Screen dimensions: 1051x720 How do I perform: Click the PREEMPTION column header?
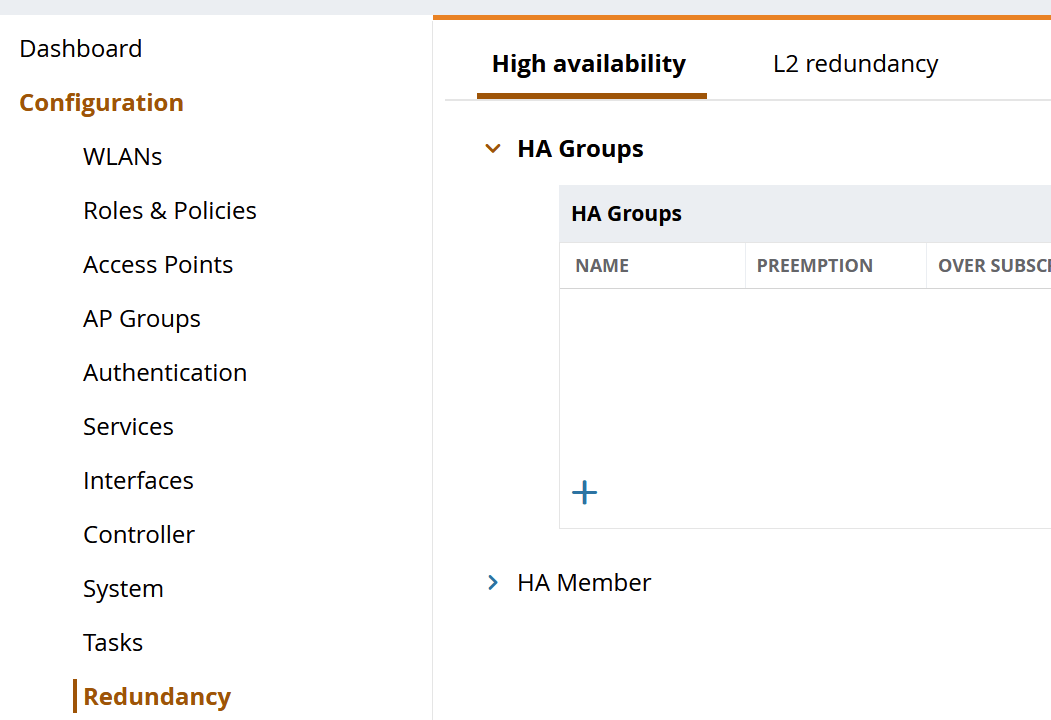pyautogui.click(x=814, y=265)
